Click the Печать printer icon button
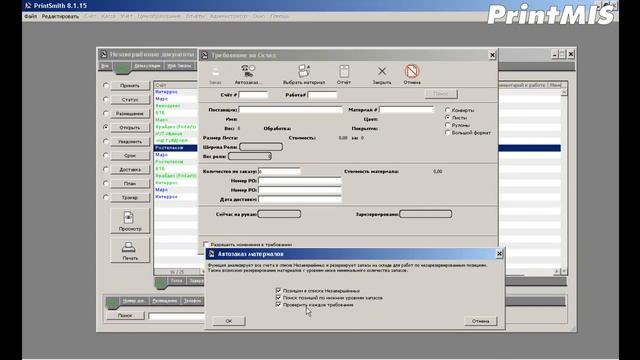 coord(130,250)
